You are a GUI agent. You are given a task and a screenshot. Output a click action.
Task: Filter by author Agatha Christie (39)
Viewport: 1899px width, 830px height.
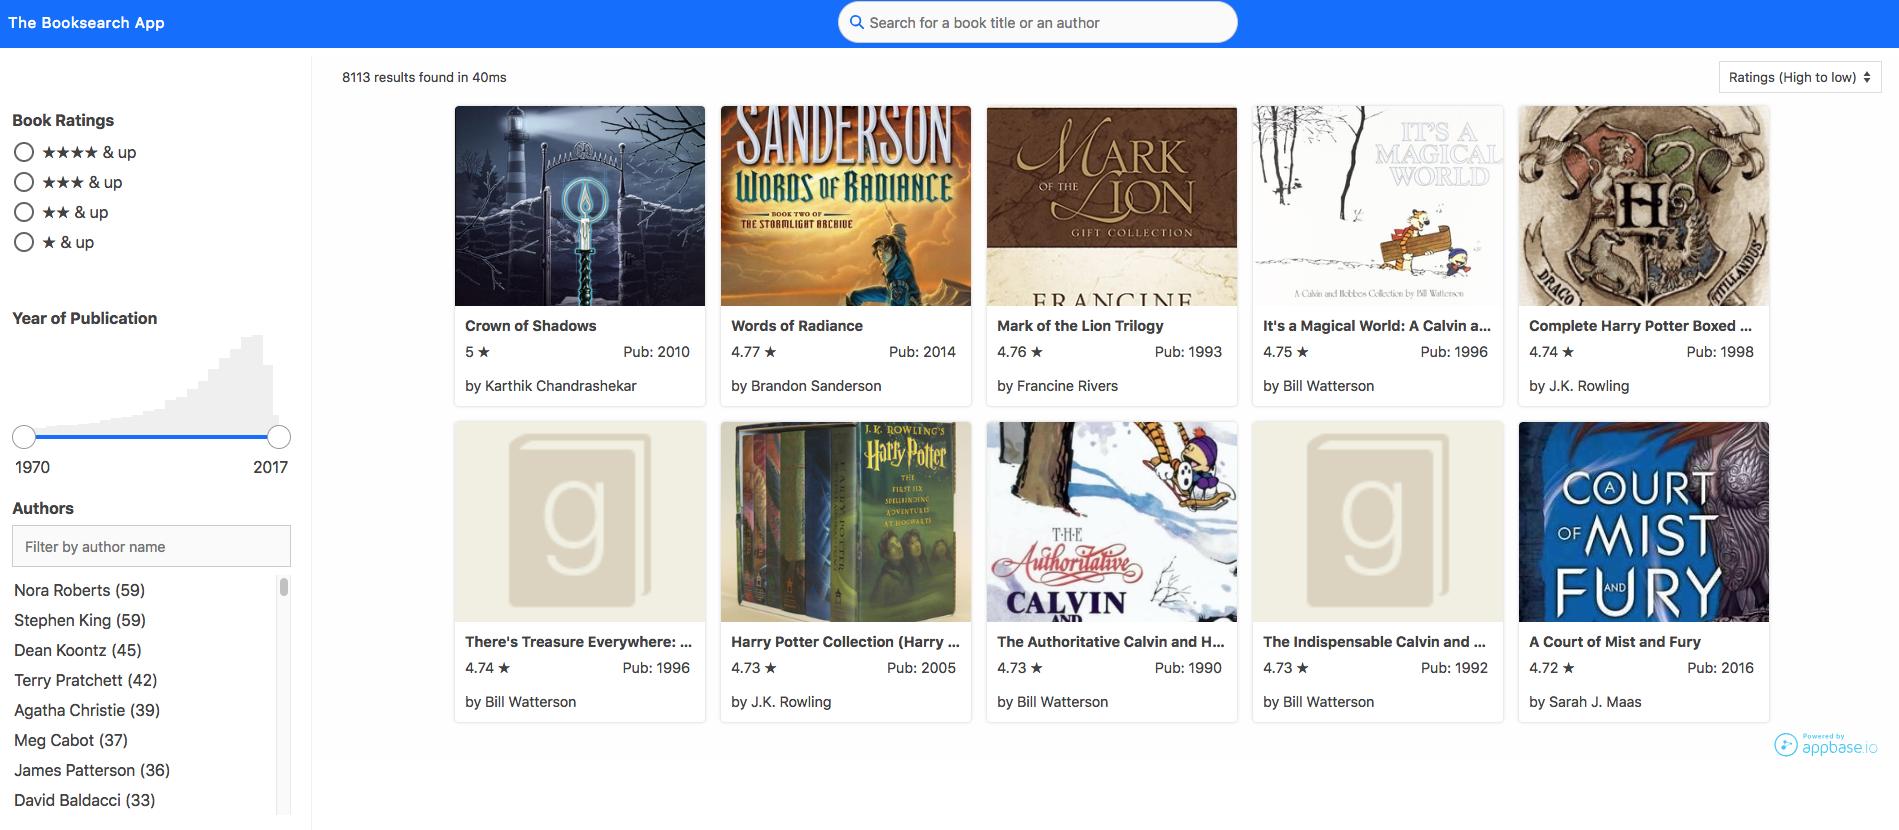coord(87,710)
